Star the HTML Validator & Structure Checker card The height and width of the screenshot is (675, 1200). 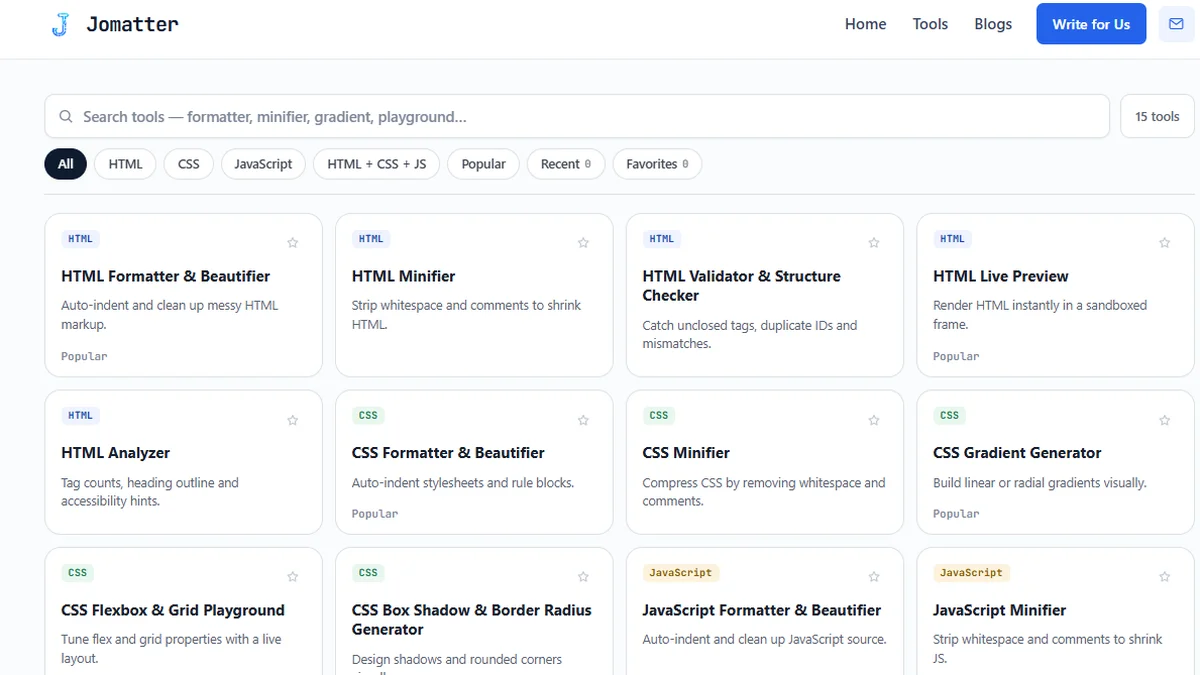[x=874, y=243]
